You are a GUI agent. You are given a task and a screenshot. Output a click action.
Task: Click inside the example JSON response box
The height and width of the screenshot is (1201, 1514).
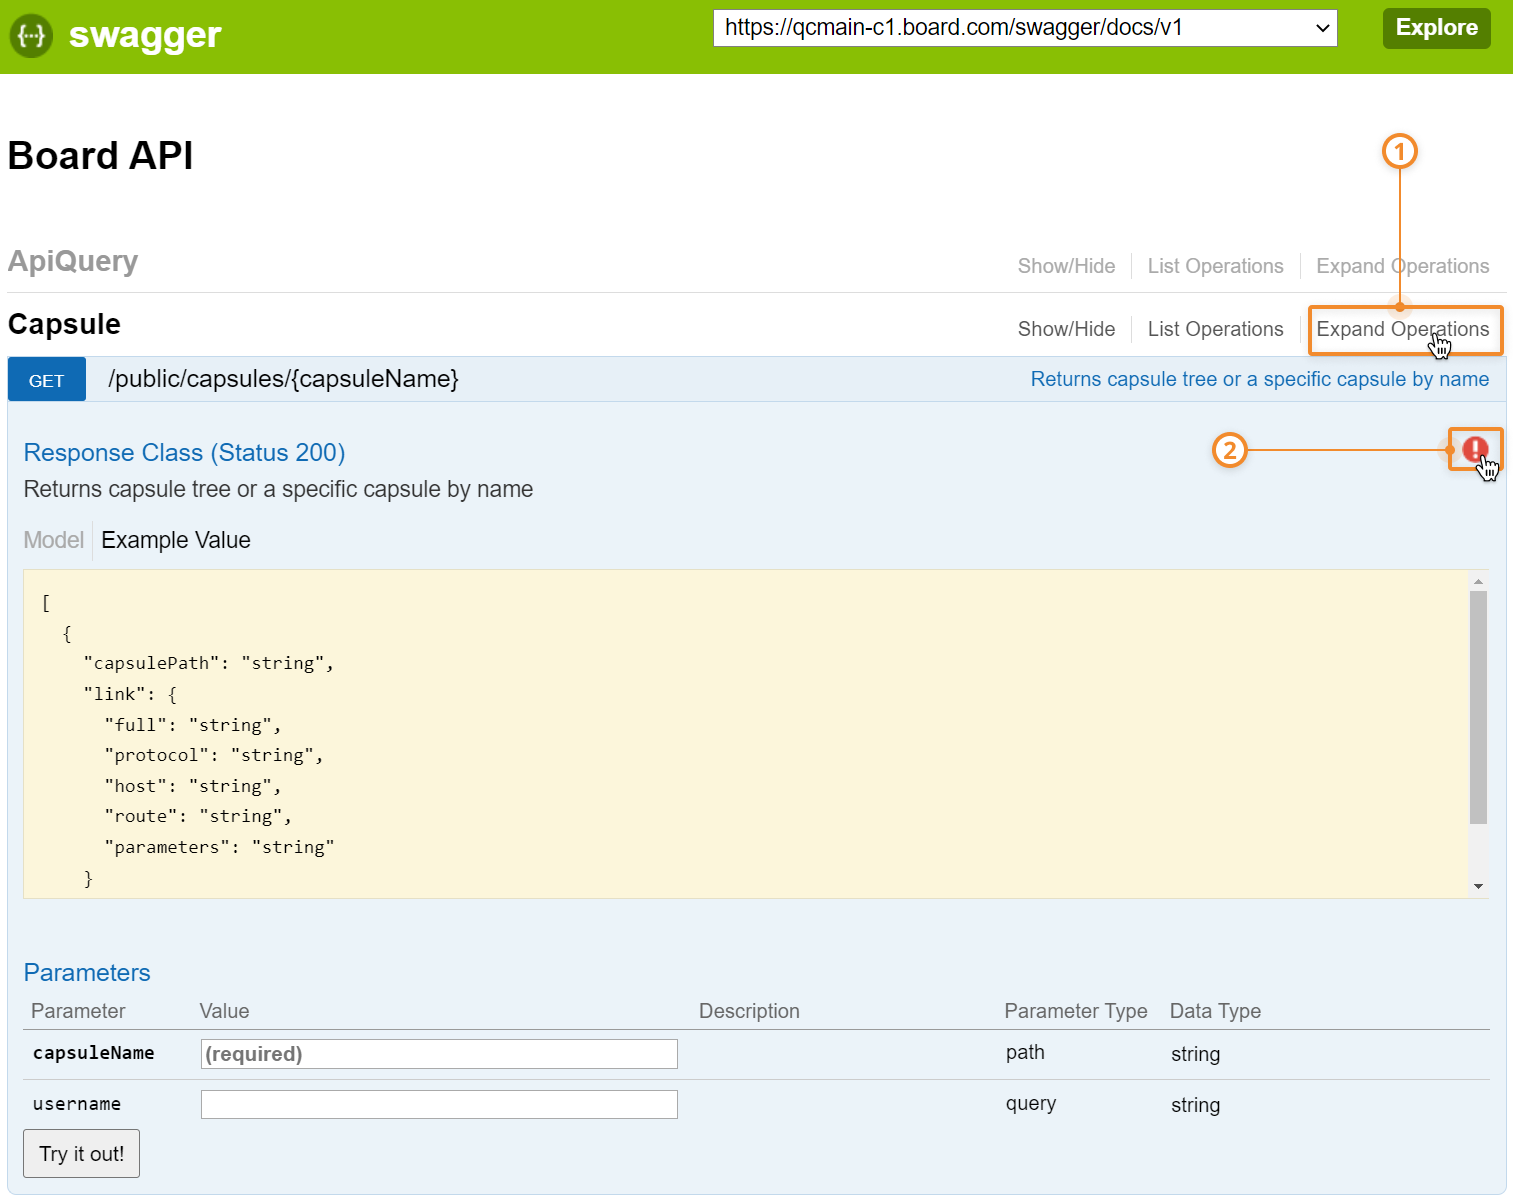tap(746, 734)
